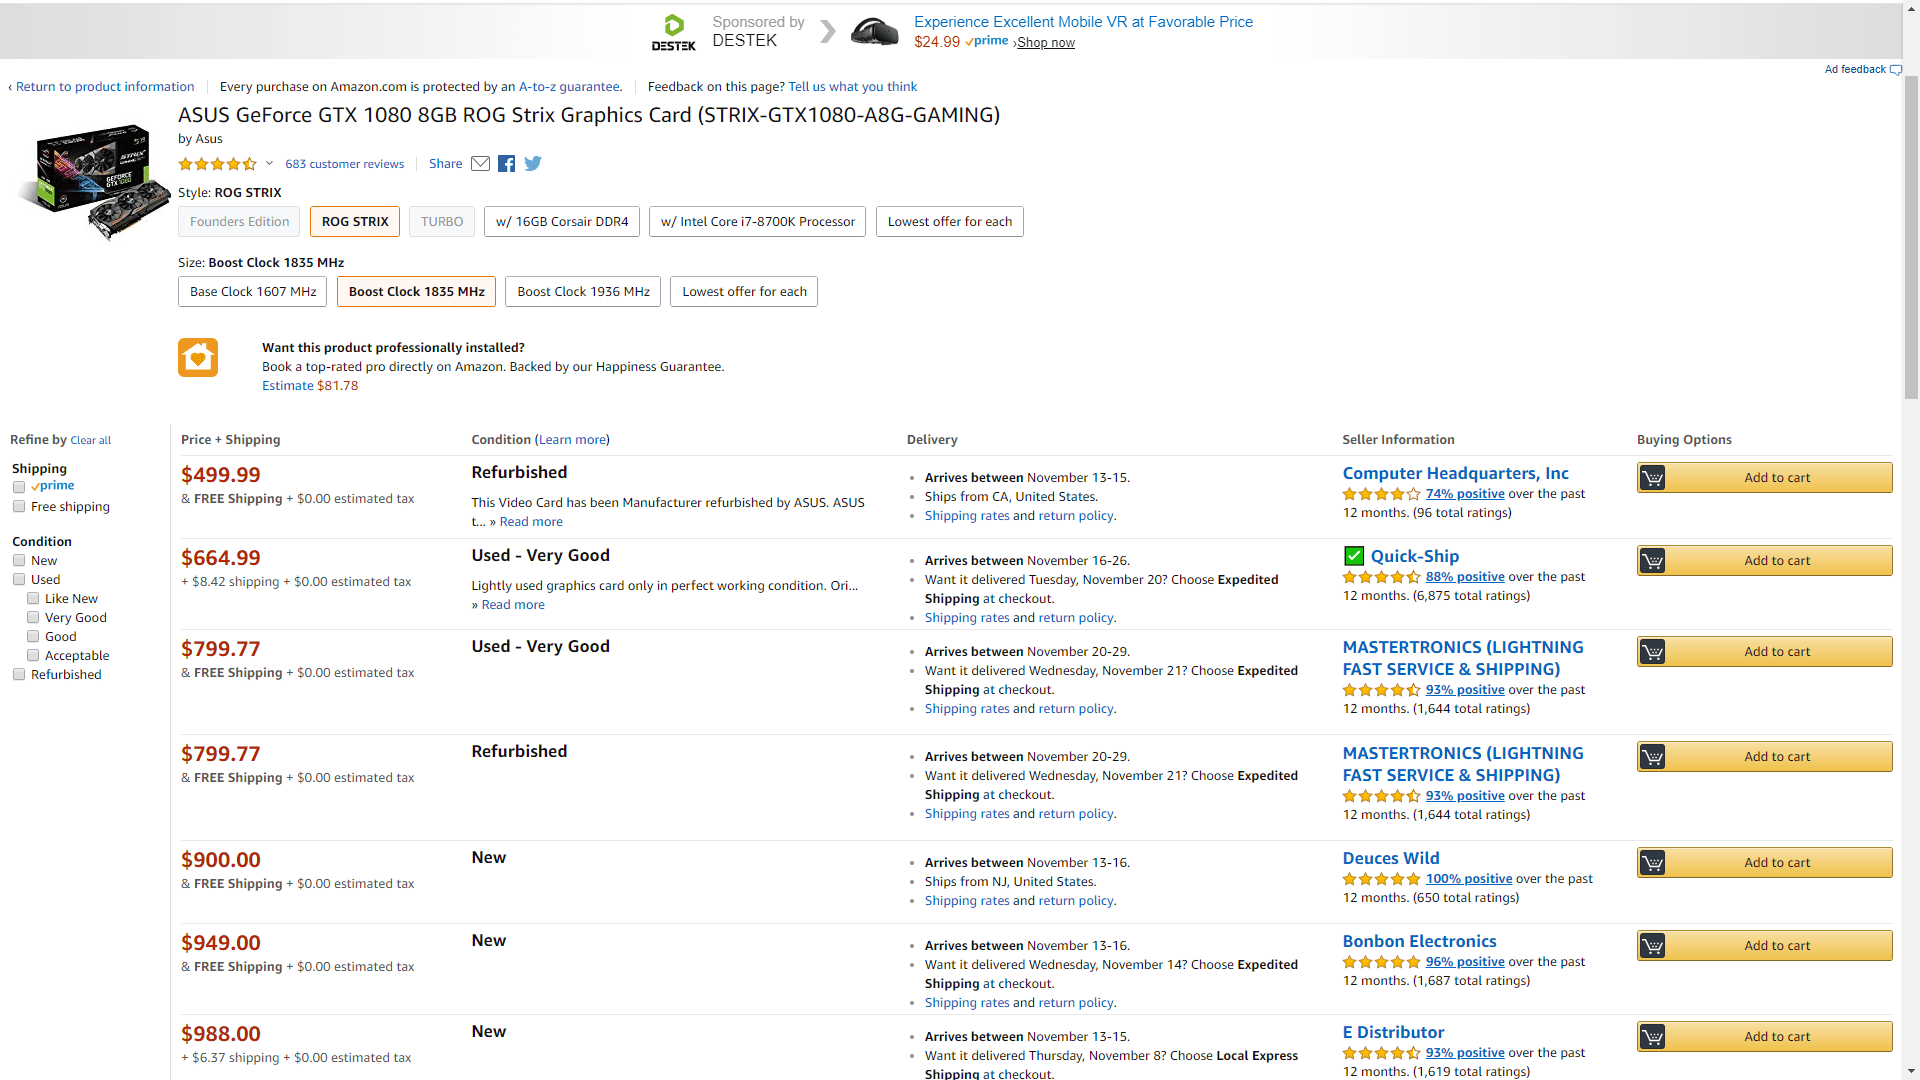
Task: Share product on Facebook icon
Action: point(507,164)
